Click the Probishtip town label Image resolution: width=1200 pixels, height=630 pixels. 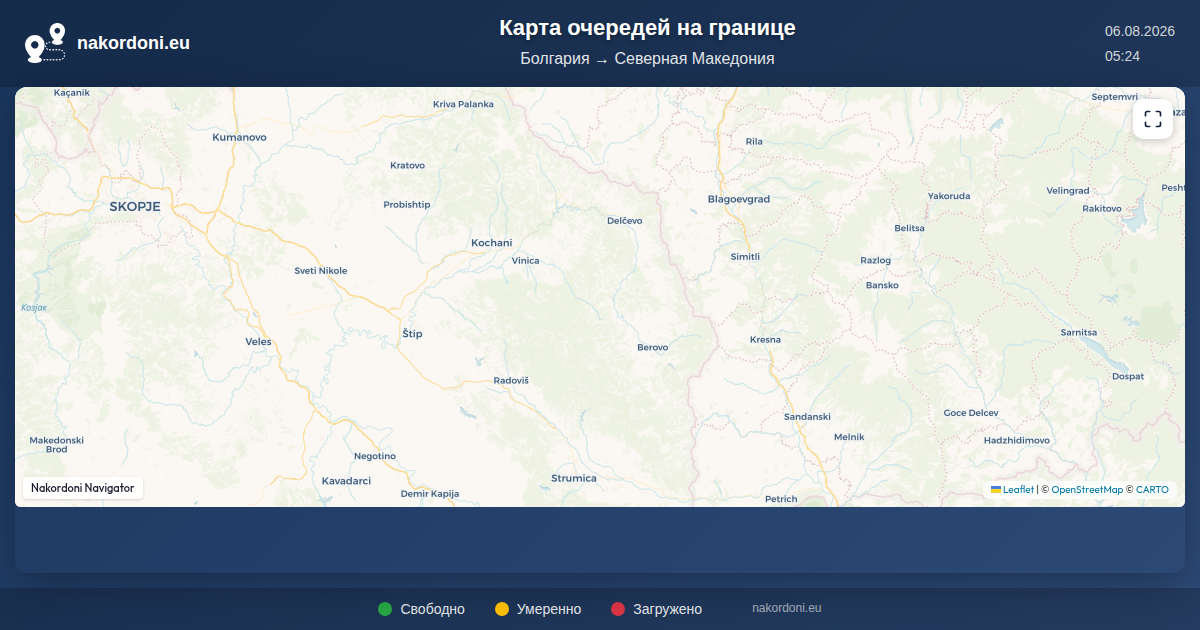tap(407, 205)
